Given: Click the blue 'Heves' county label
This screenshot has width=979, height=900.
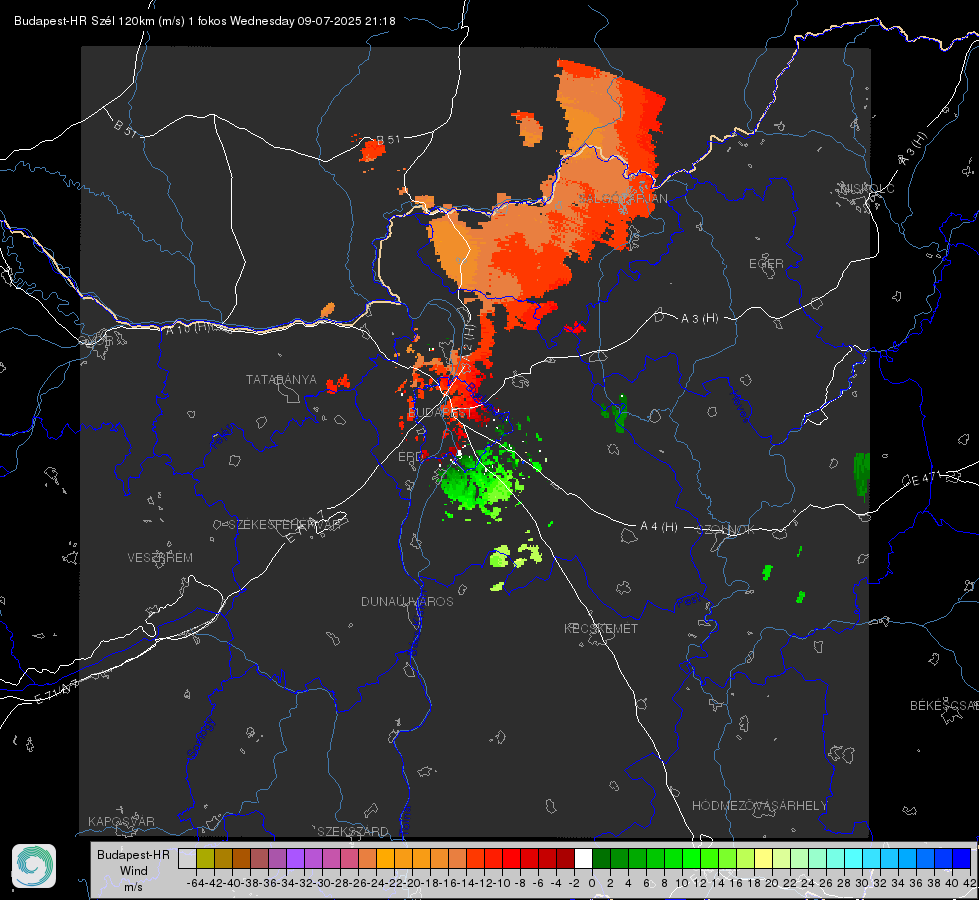Looking at the screenshot, I should [738, 407].
